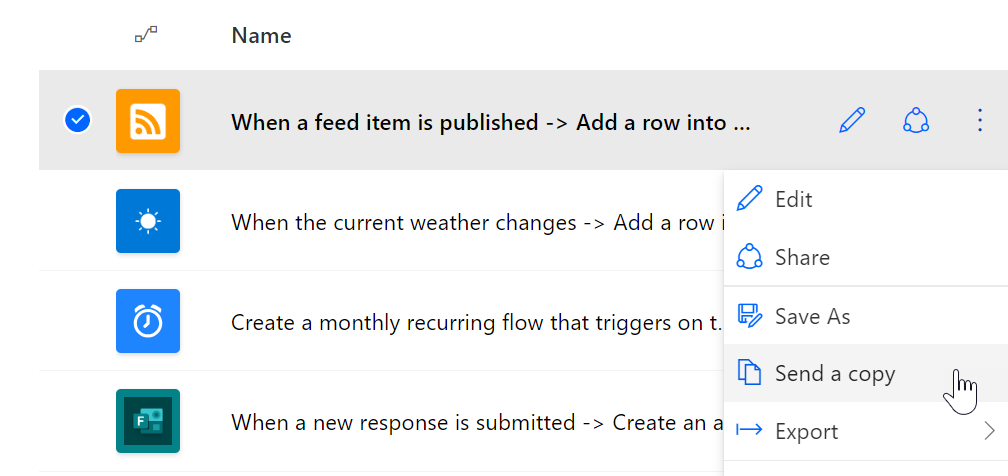Click the weather flow sun icon

(148, 221)
